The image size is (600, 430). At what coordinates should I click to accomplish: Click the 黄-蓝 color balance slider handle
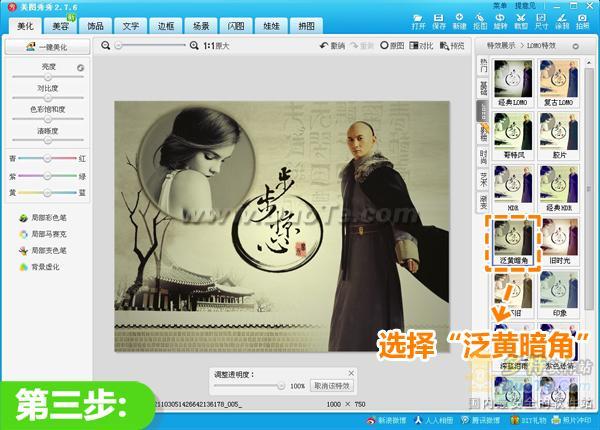[x=47, y=193]
